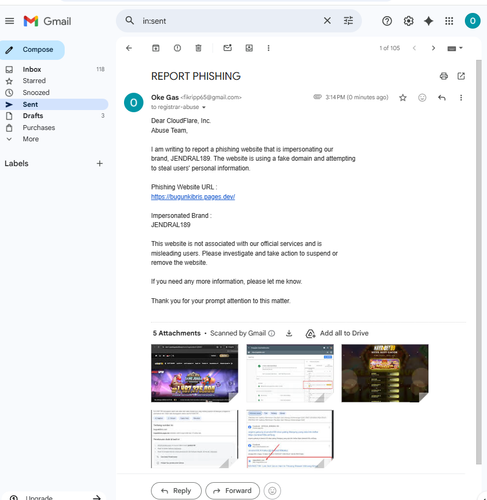Click the sender name Oke Gas
This screenshot has width=487, height=500.
(x=165, y=97)
